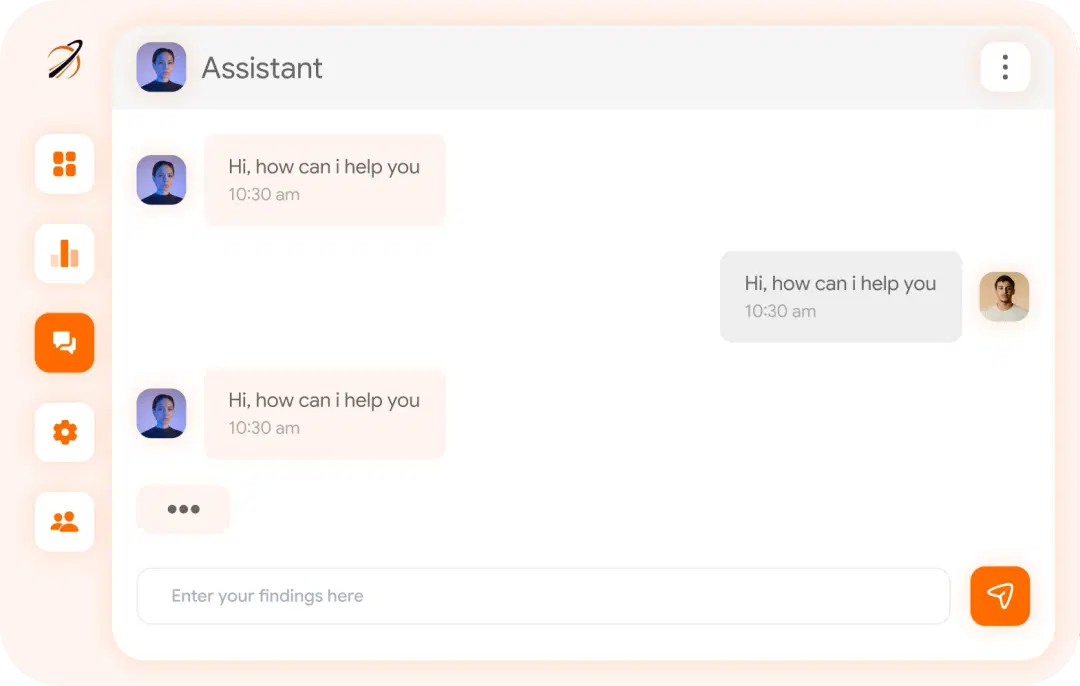The width and height of the screenshot is (1080, 686).
Task: Click the Assistant title in header
Action: (262, 68)
